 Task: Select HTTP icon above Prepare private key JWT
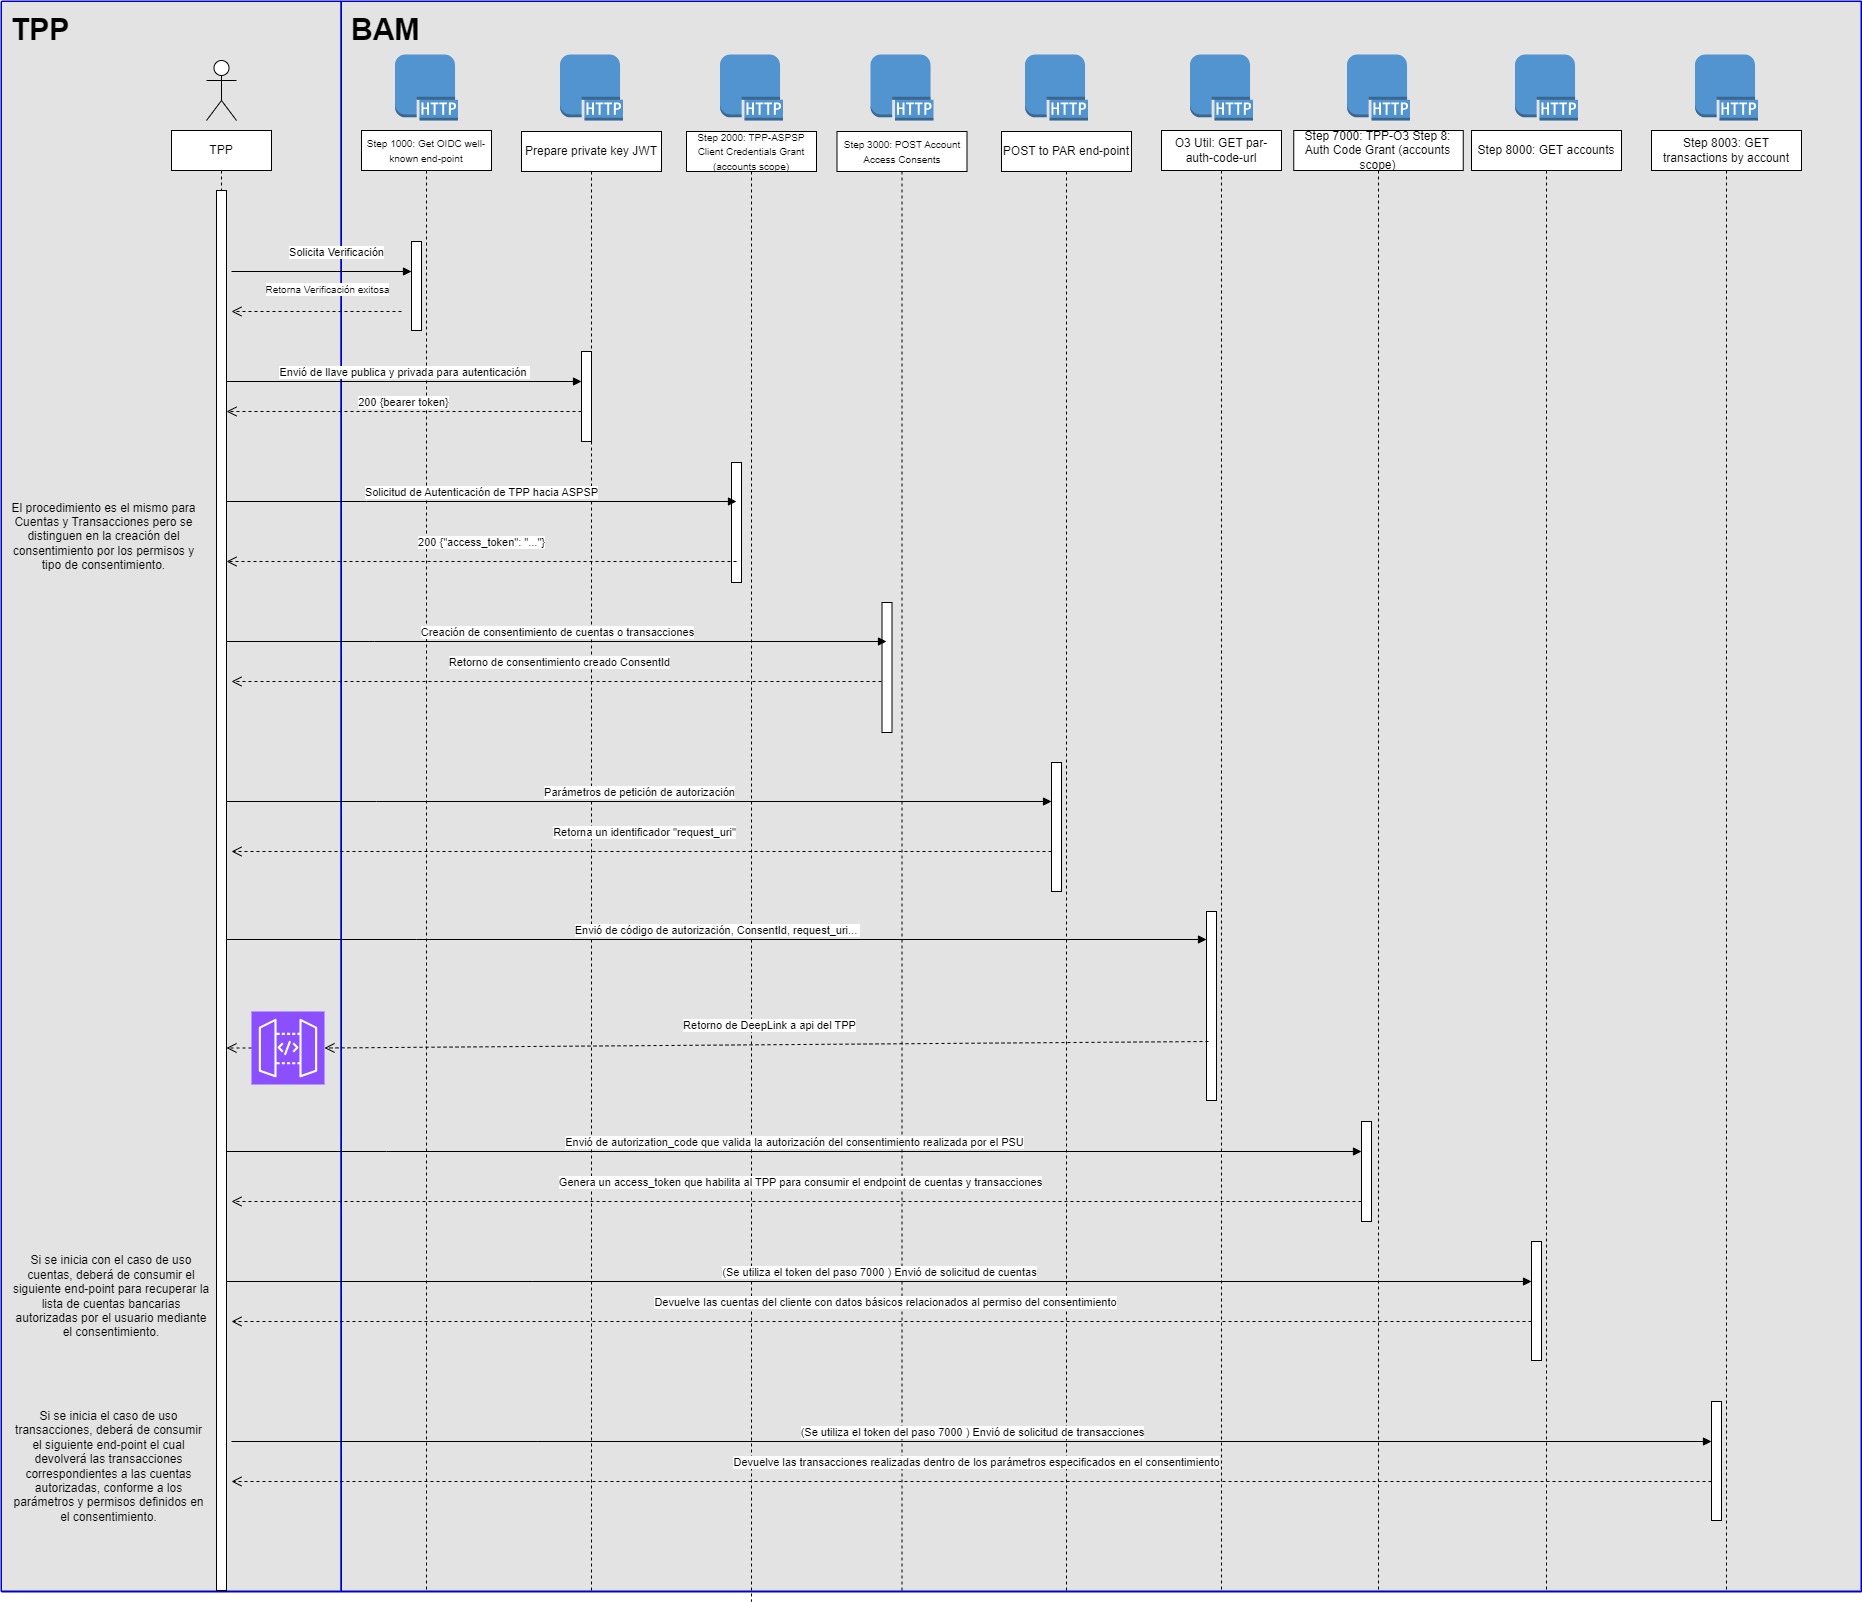[x=591, y=88]
